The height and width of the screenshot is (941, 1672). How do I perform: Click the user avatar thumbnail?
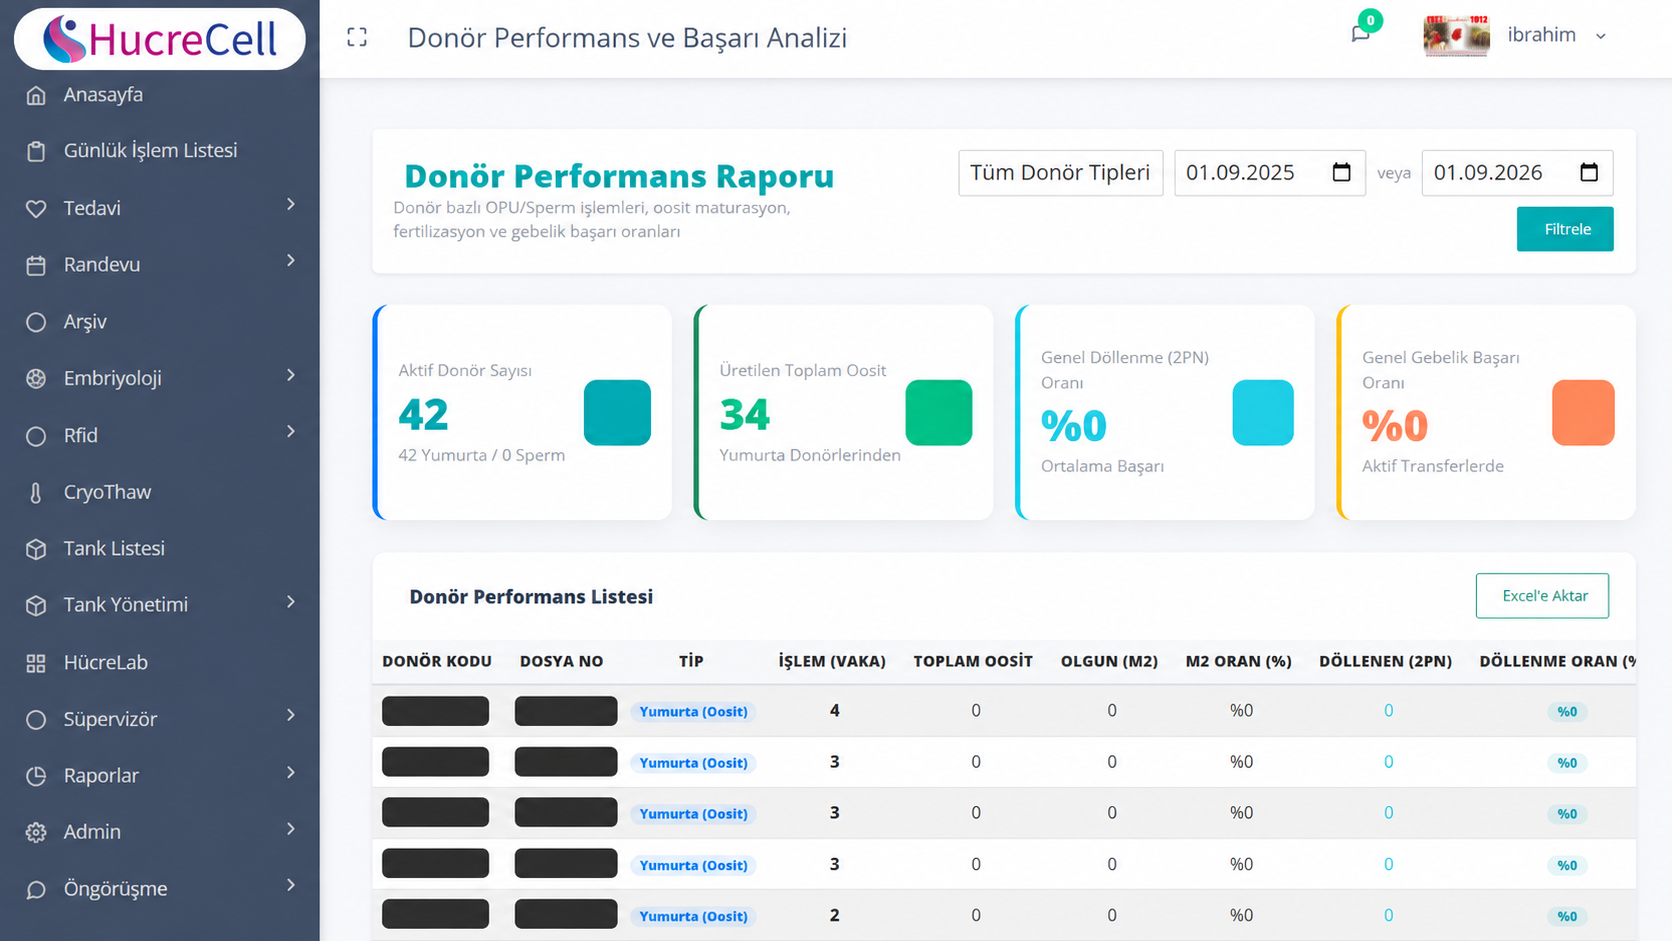pos(1456,35)
